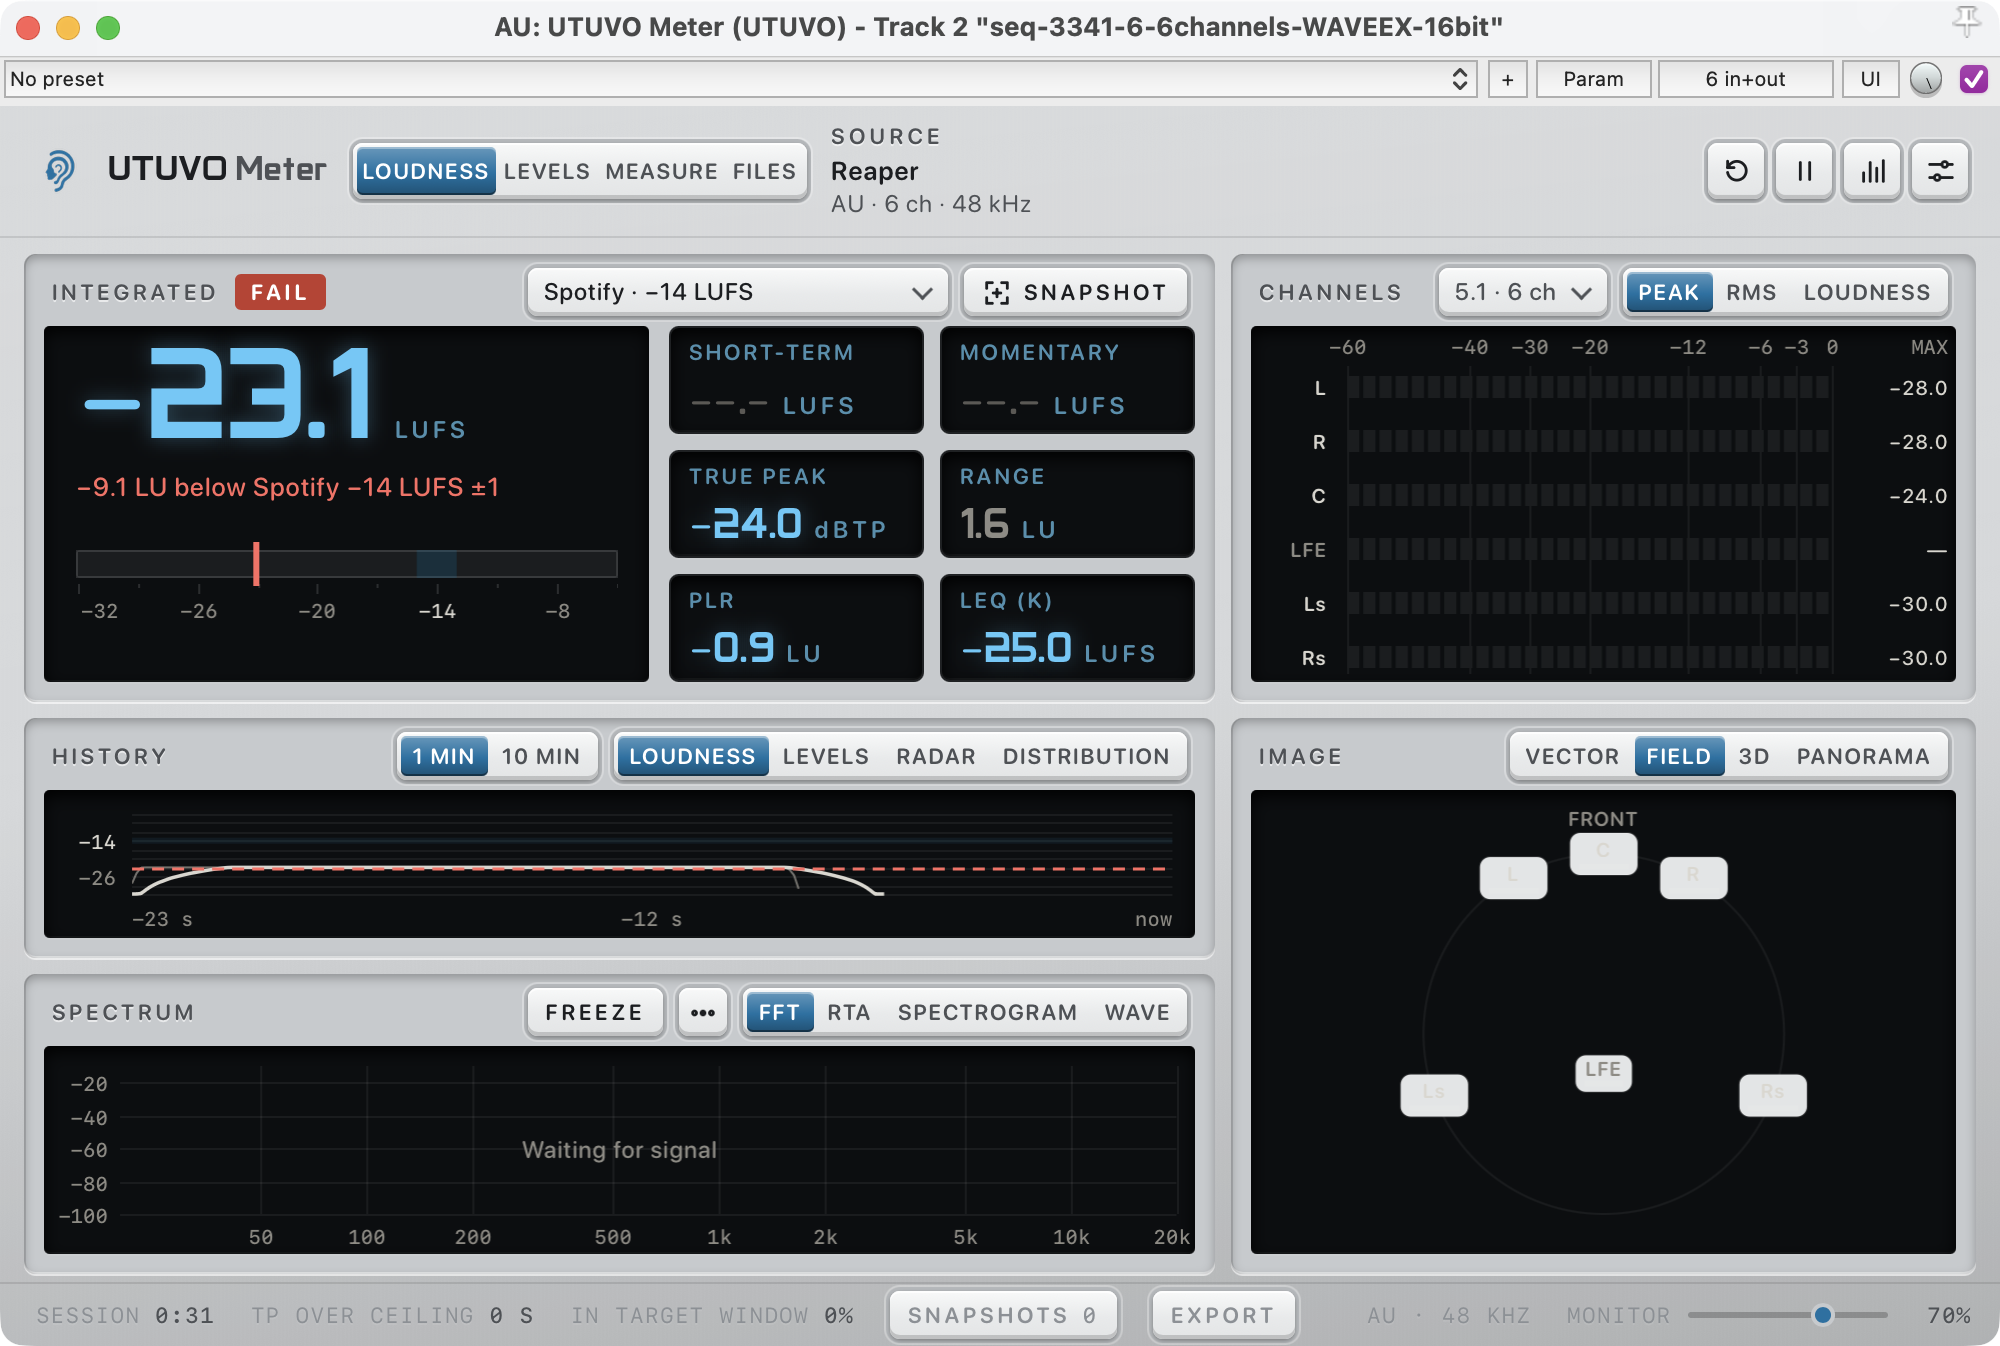The width and height of the screenshot is (2000, 1346).
Task: Toggle the plugin bypass checkbox
Action: click(x=1973, y=79)
